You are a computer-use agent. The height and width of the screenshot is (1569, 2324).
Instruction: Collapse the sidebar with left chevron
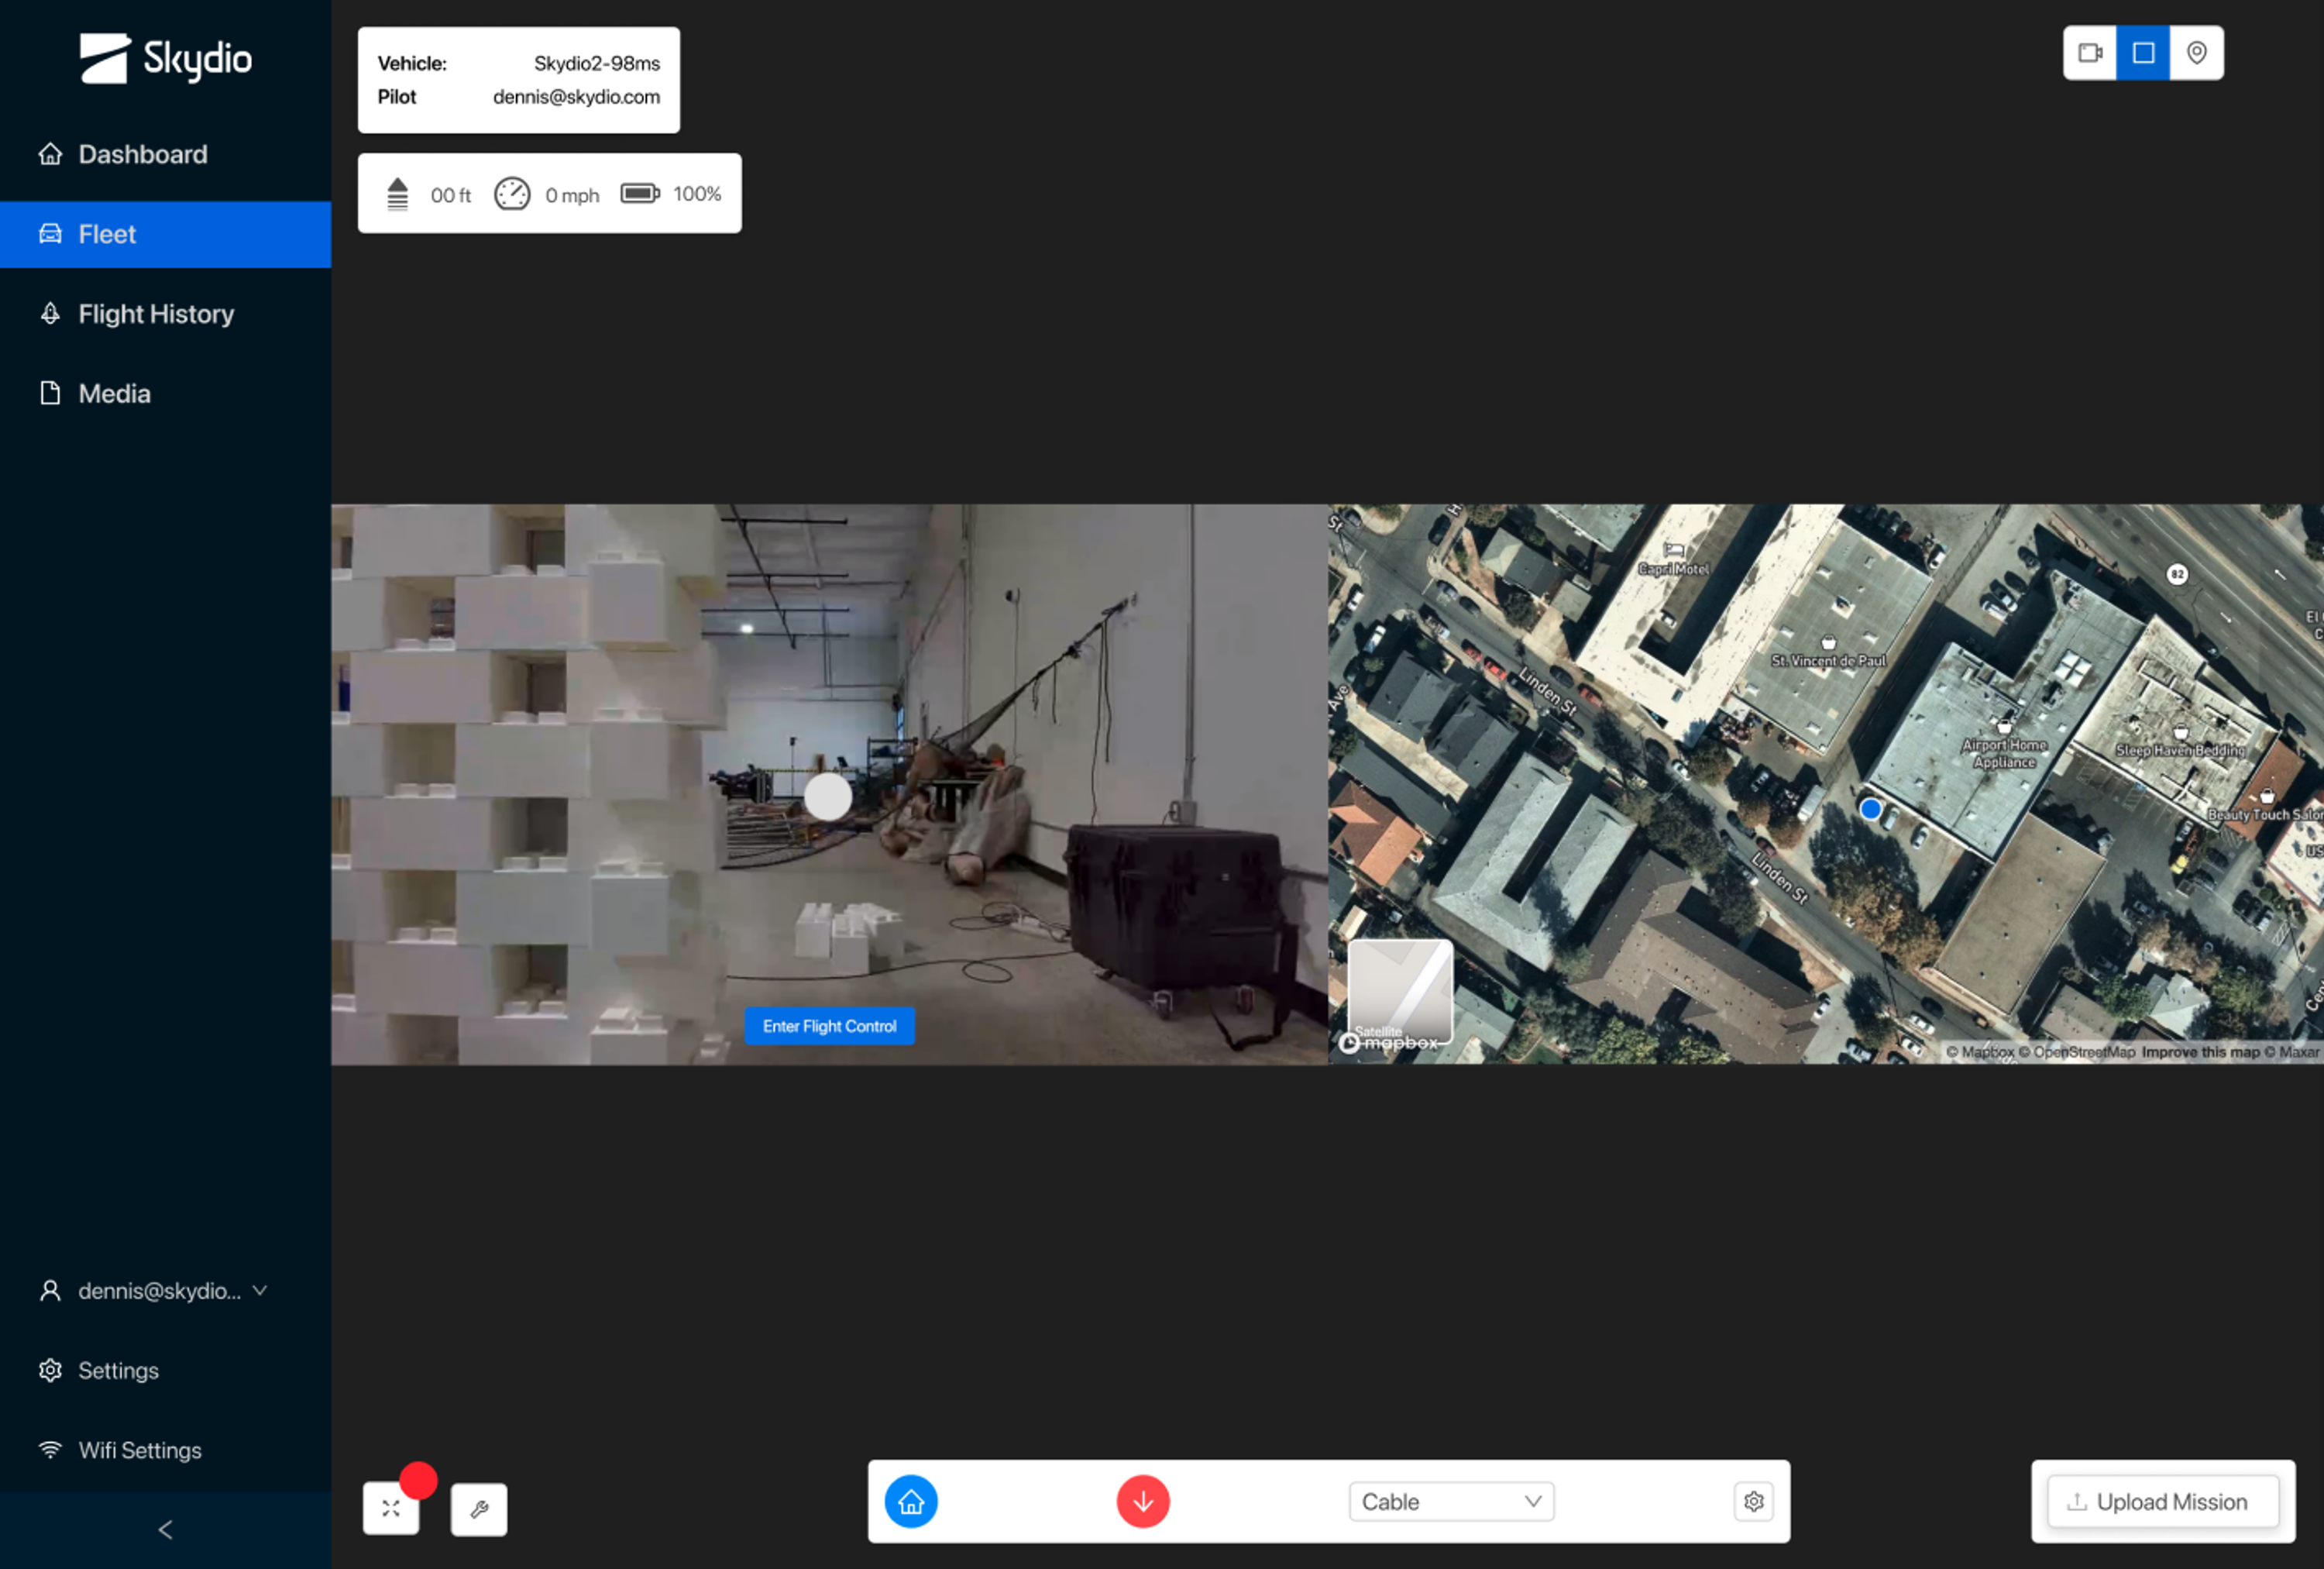click(x=165, y=1529)
